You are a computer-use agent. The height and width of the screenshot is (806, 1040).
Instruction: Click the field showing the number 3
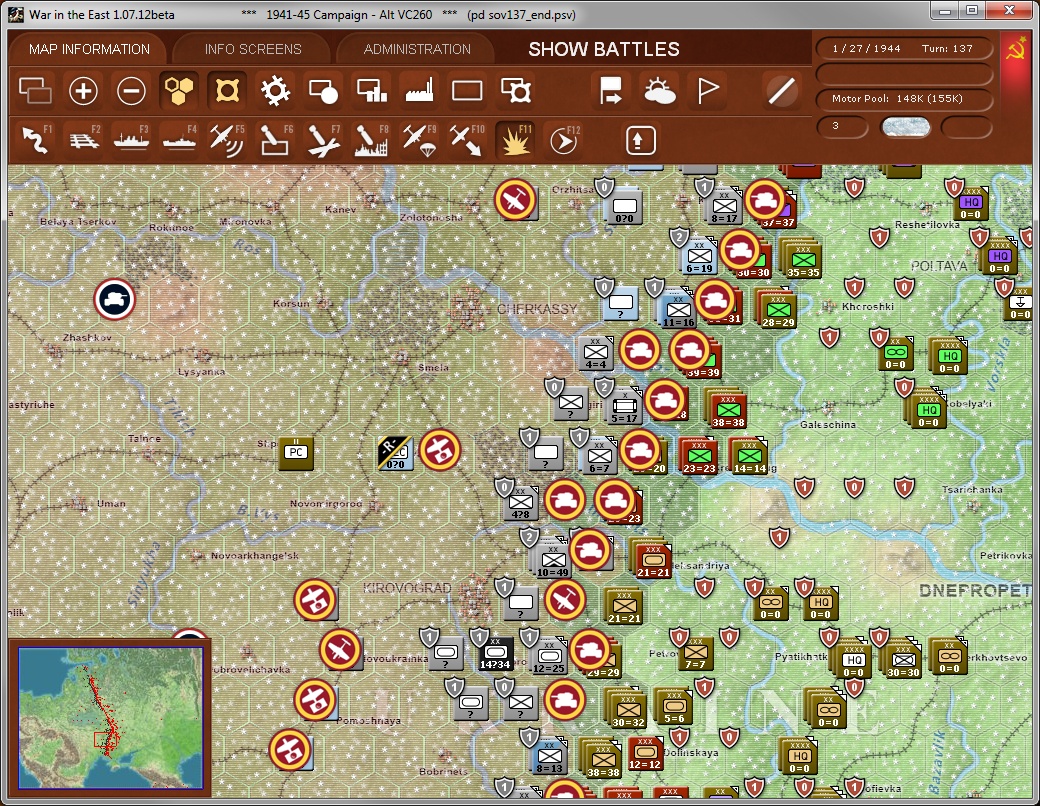(x=842, y=126)
